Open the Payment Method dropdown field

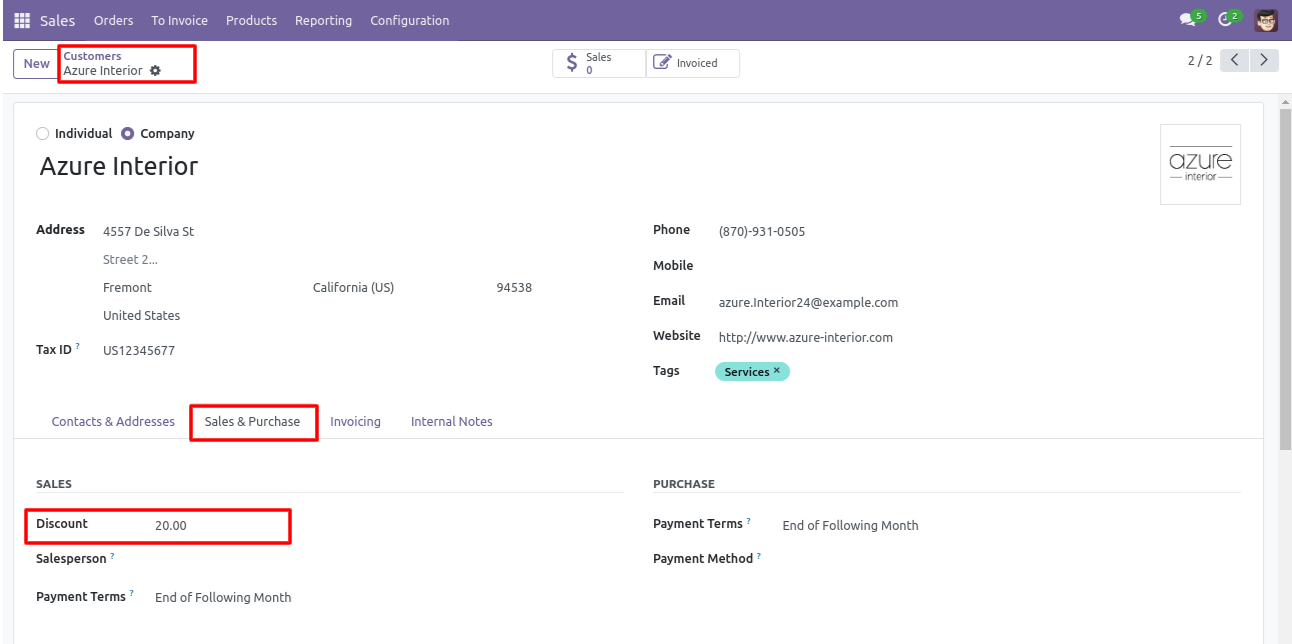(x=1011, y=559)
